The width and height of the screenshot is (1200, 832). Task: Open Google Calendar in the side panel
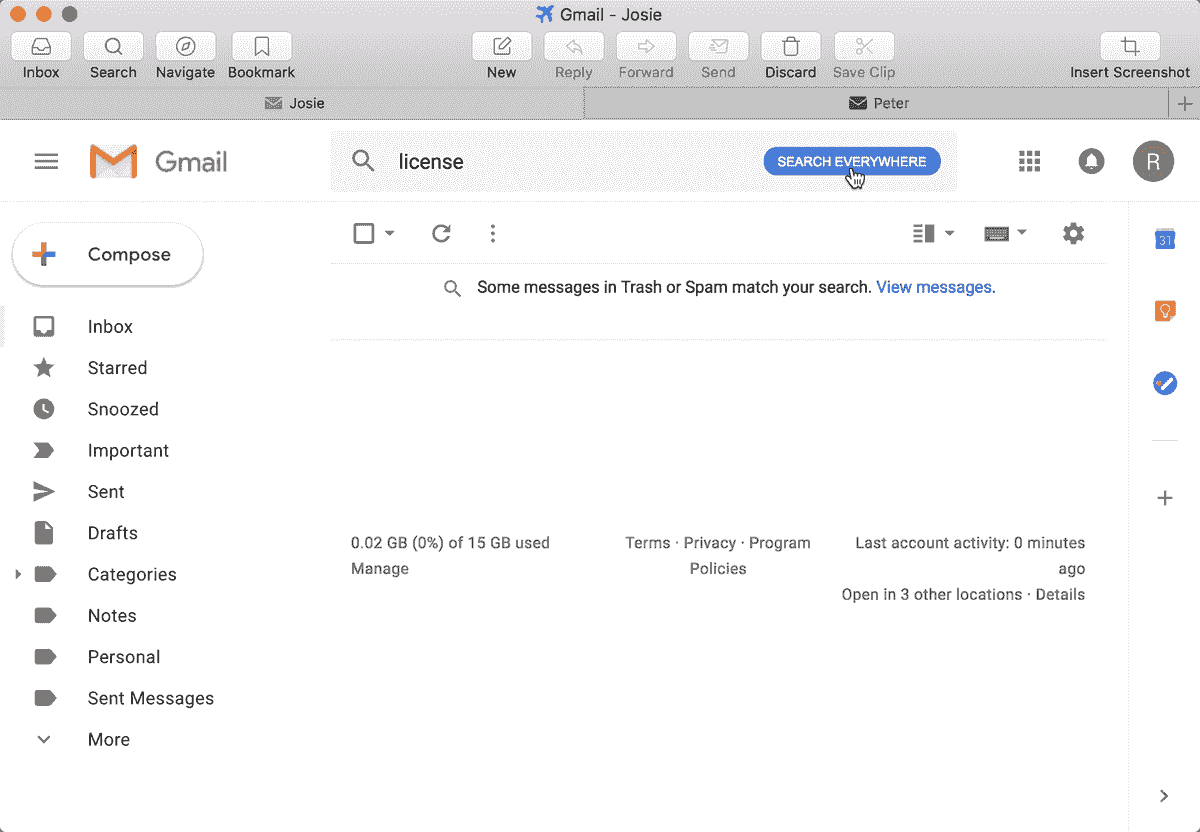click(1164, 239)
